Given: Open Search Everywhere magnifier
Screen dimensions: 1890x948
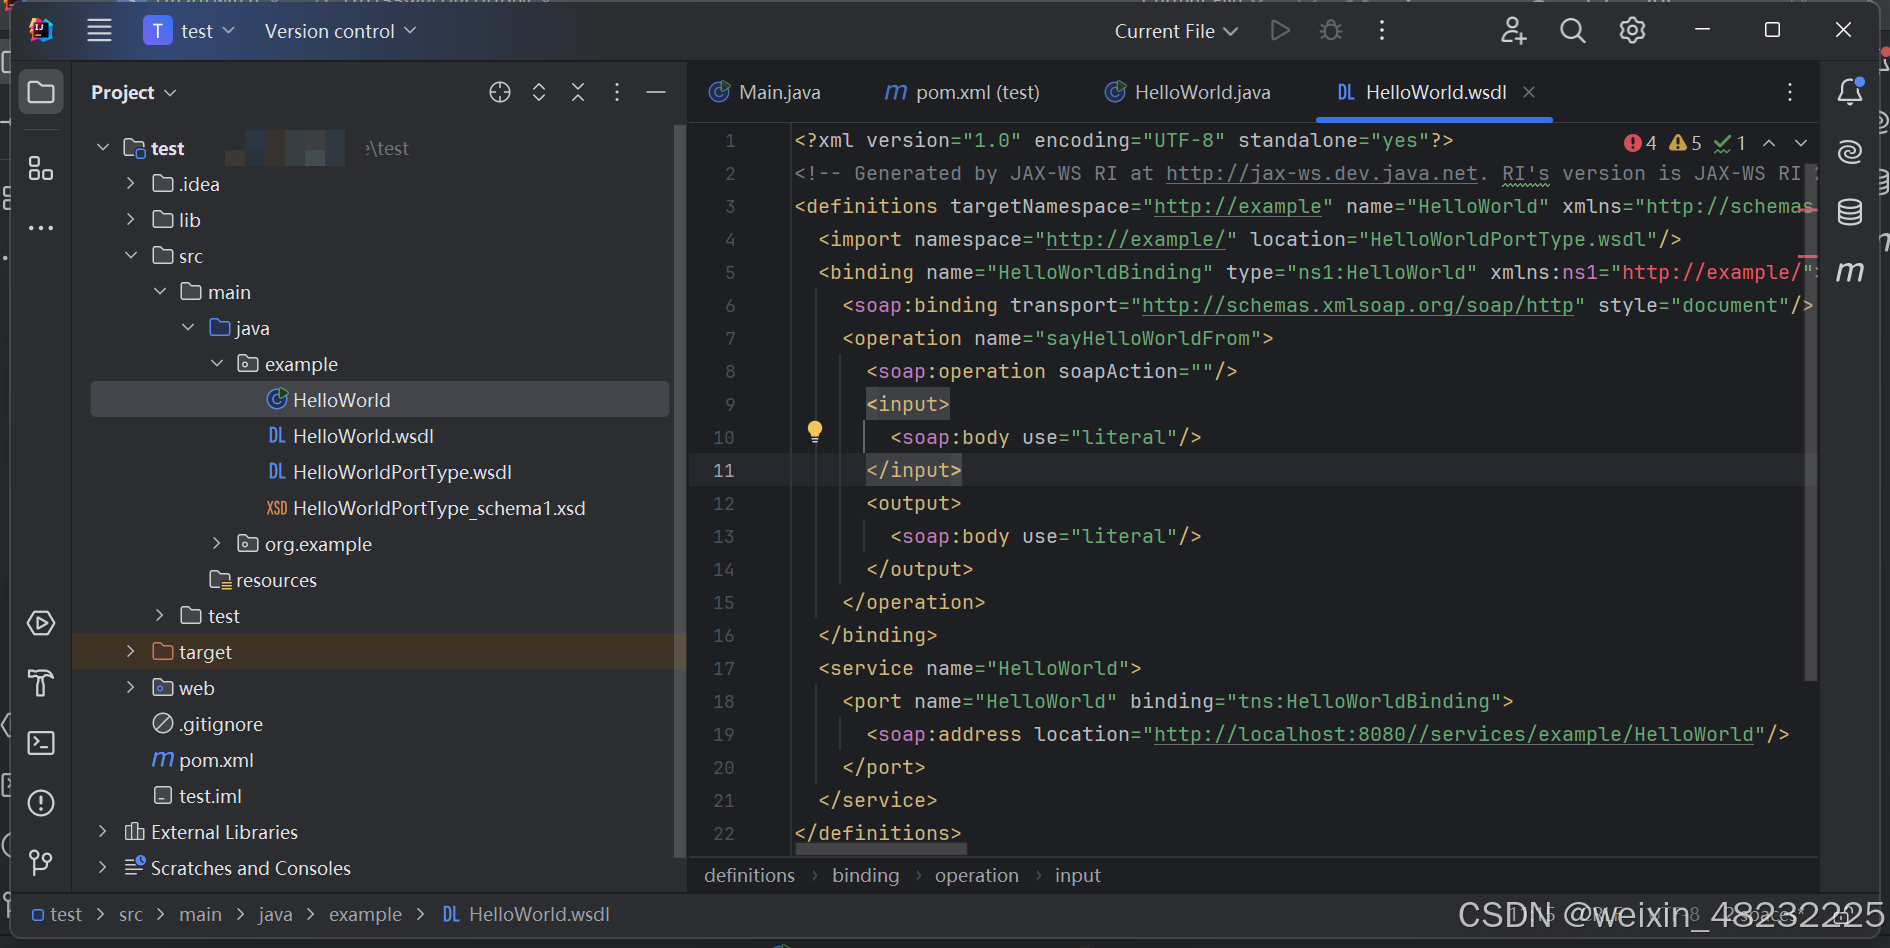Looking at the screenshot, I should click(1573, 30).
